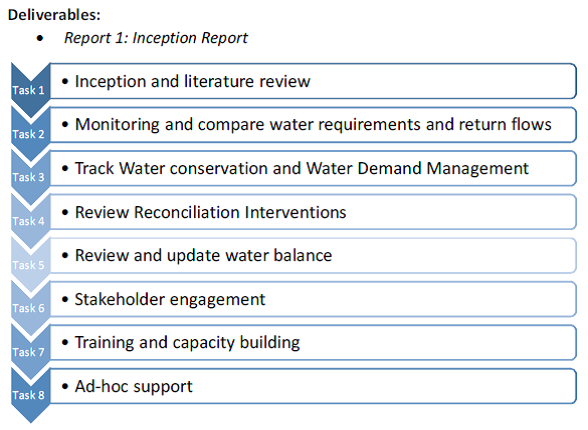Click the Task 8 chevron arrow

coord(30,395)
